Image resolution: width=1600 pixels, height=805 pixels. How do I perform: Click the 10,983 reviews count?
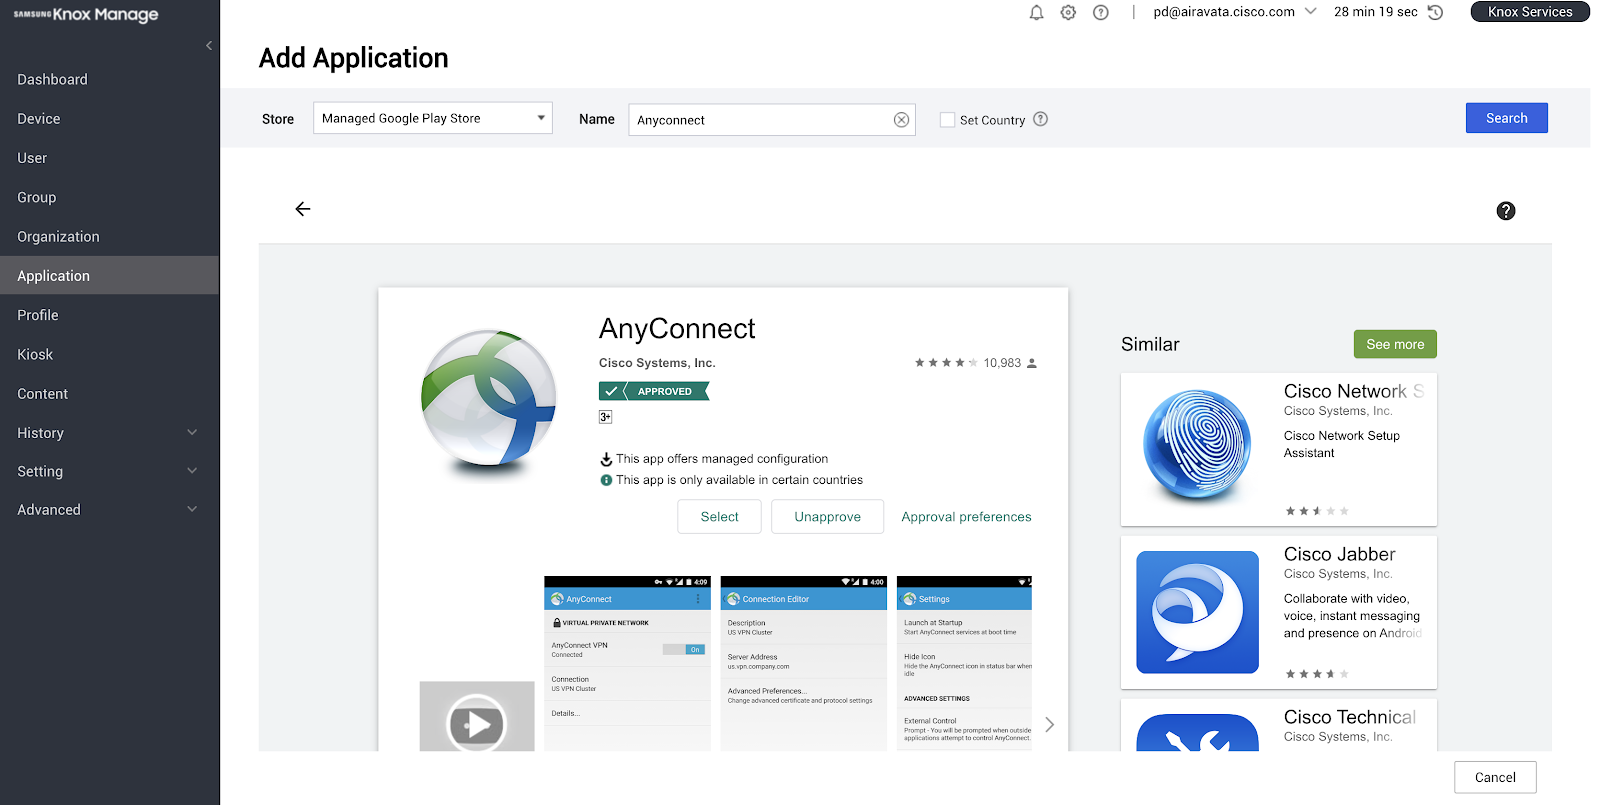tap(1002, 363)
